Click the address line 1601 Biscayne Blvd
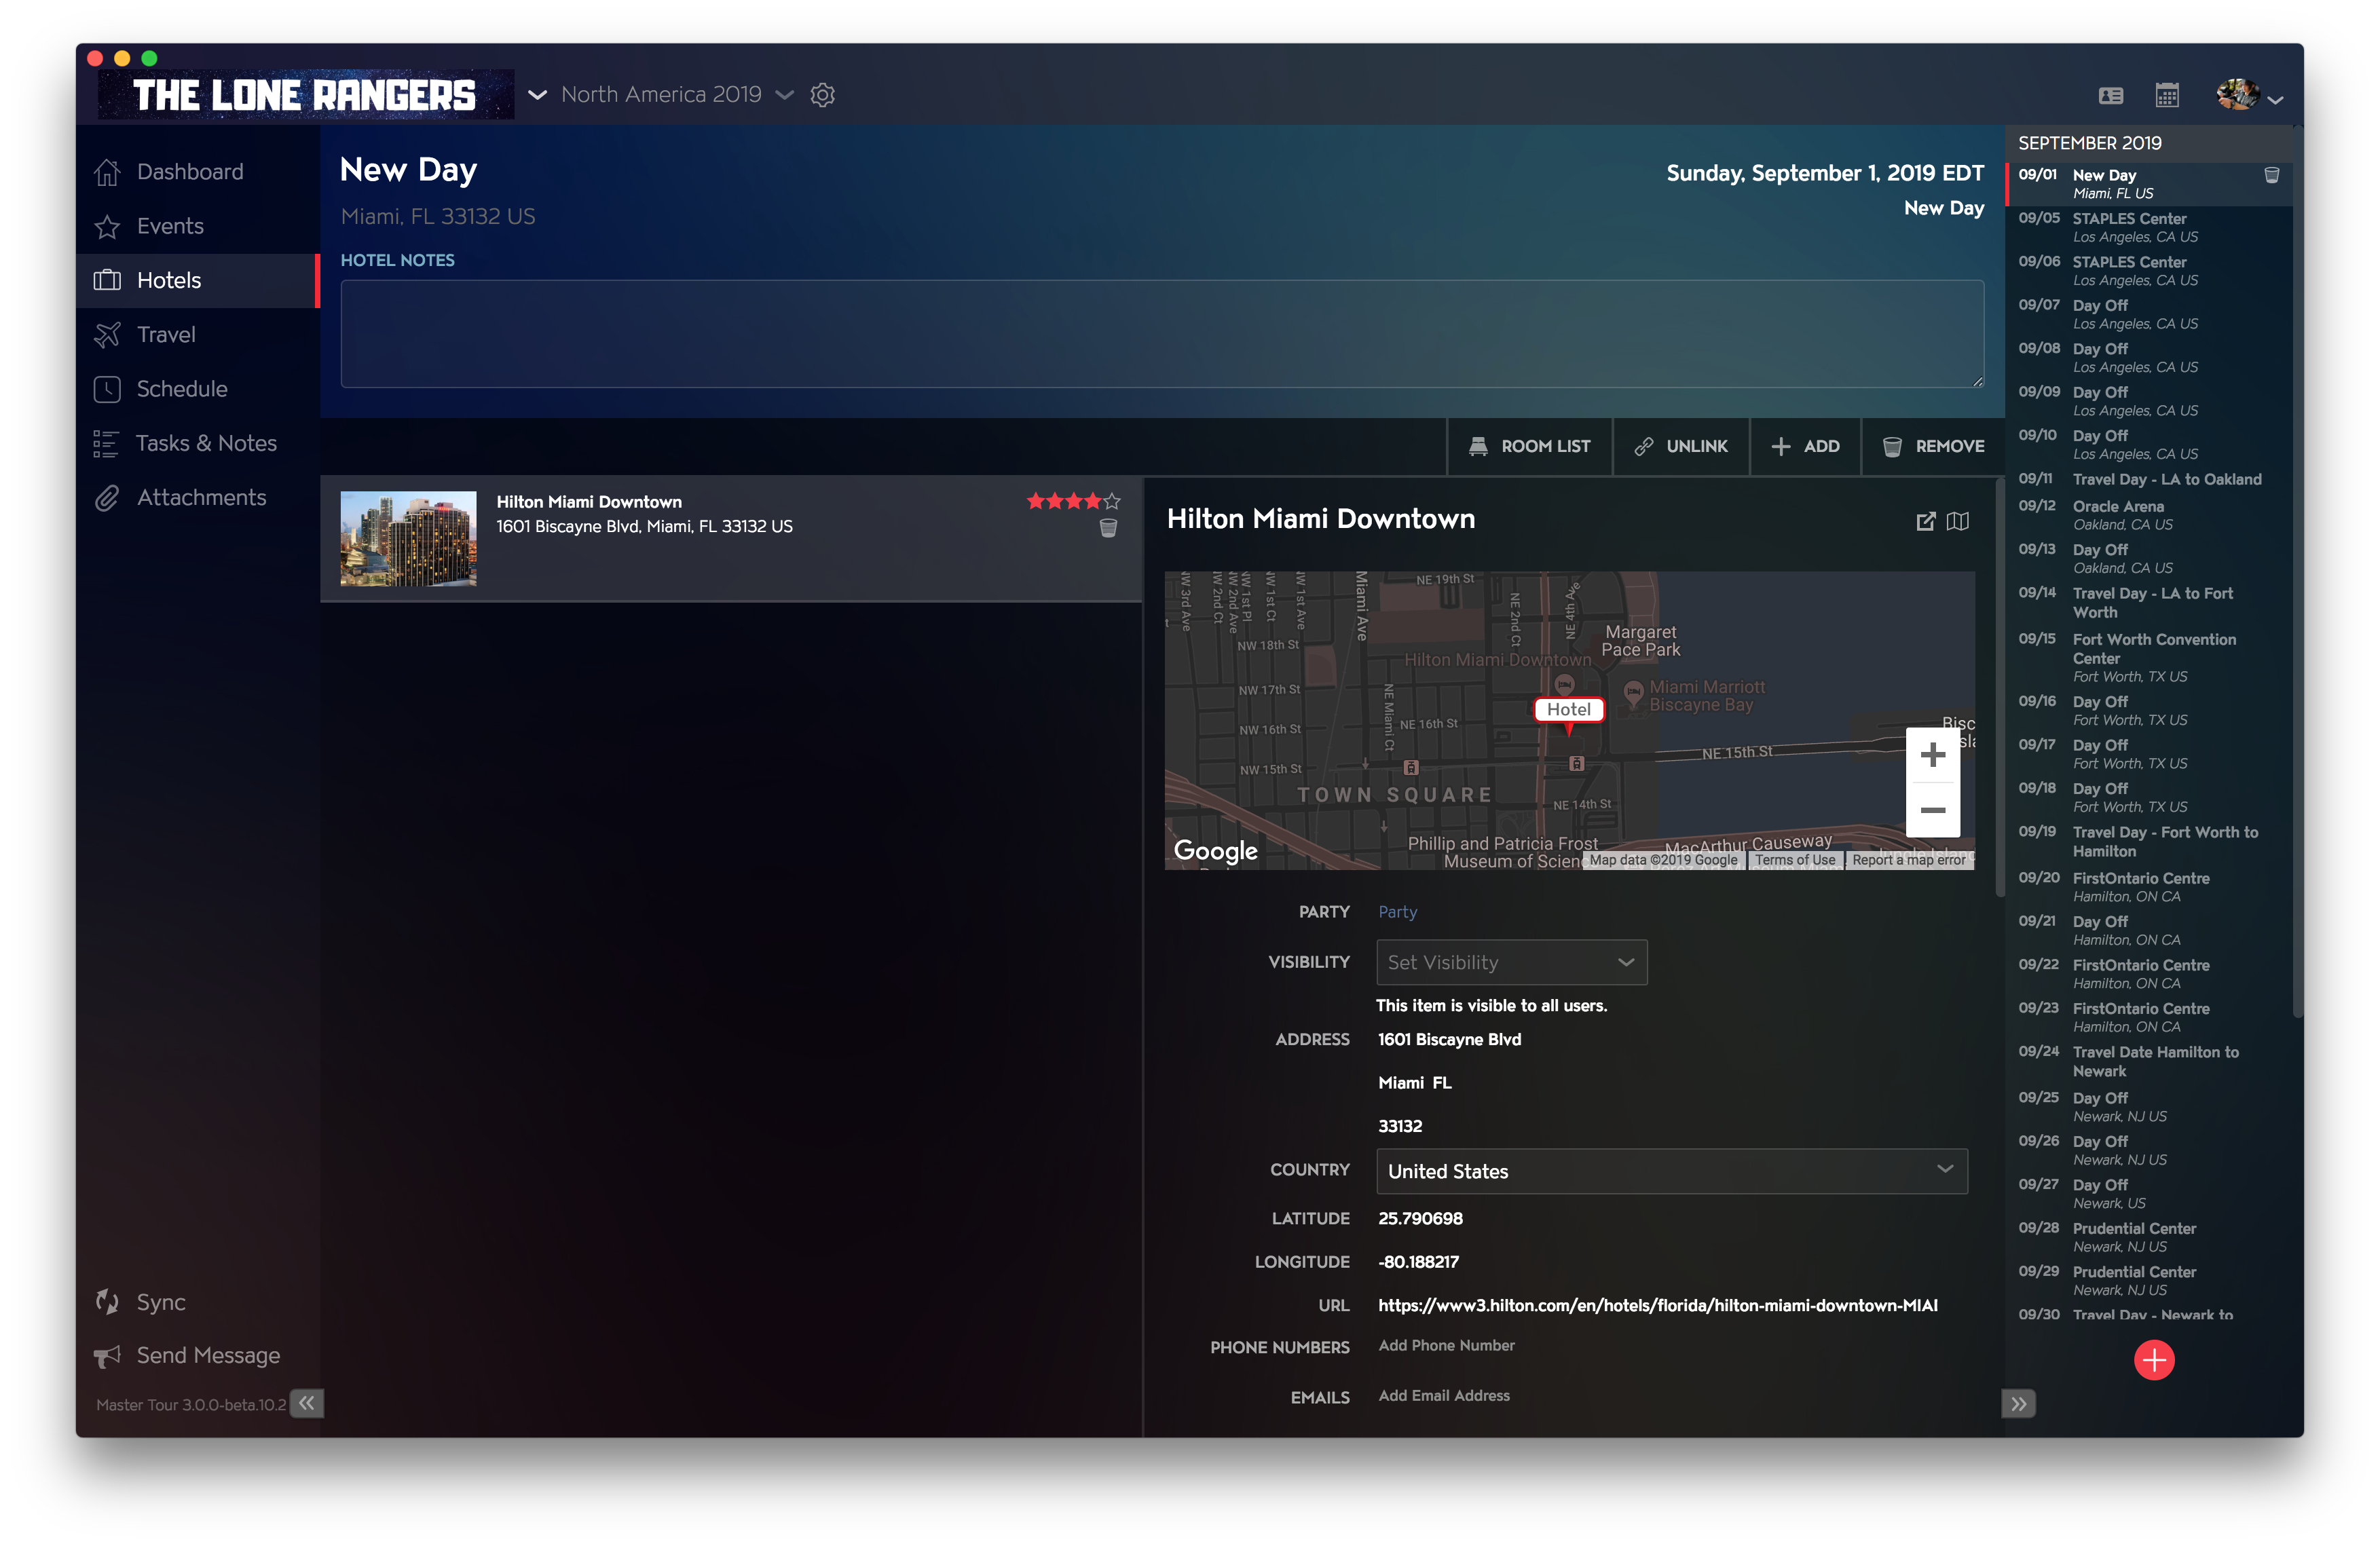Screen dimensions: 2380x1546 click(1449, 1039)
